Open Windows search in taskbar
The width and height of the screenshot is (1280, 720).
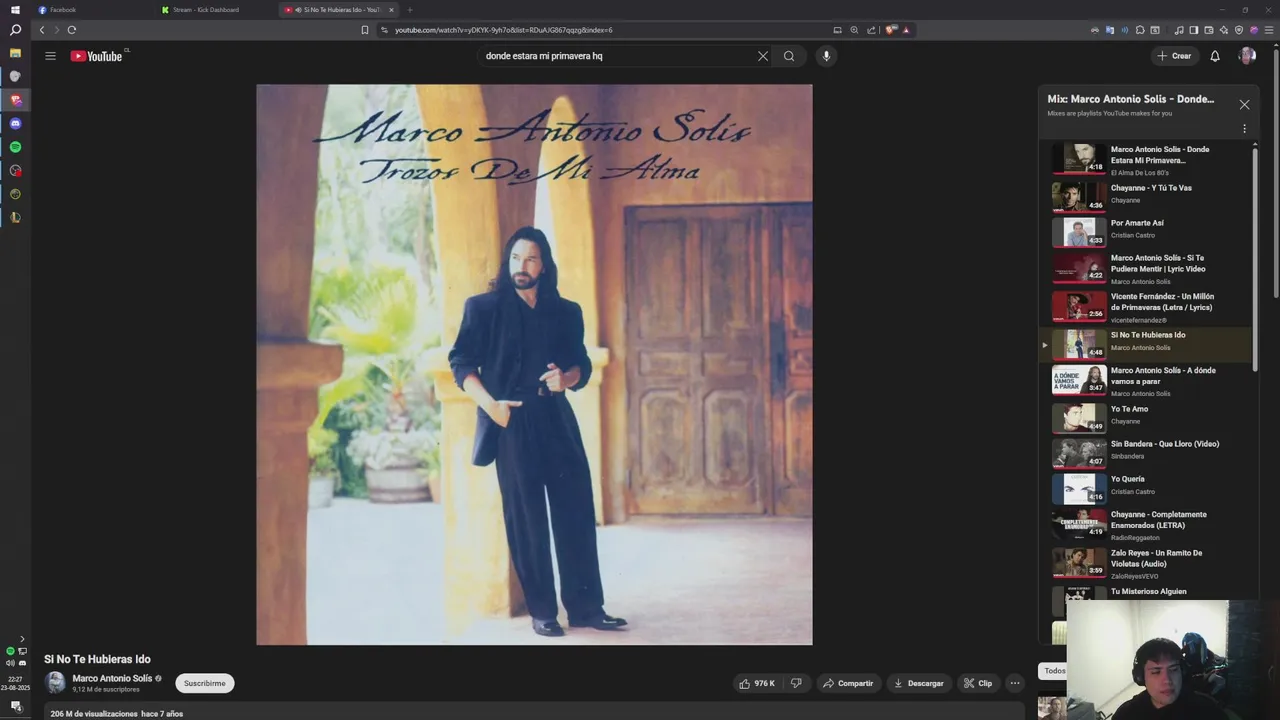click(x=15, y=30)
